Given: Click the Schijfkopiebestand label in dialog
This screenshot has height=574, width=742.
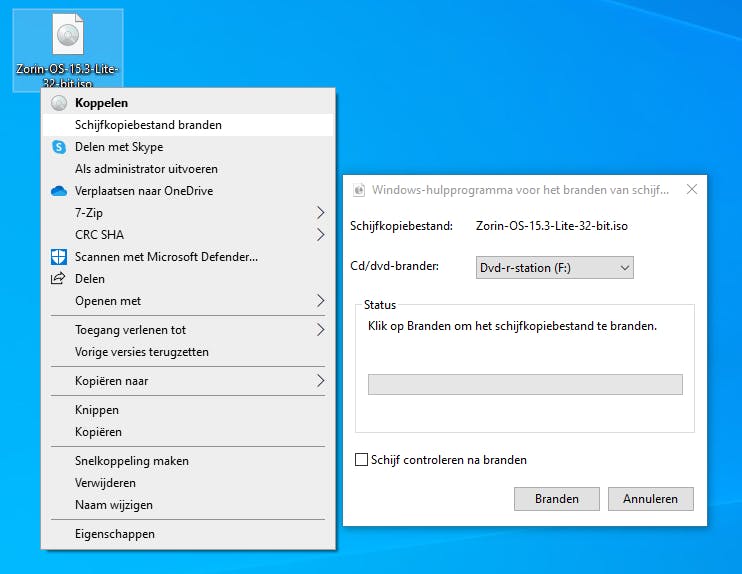Looking at the screenshot, I should [x=401, y=226].
